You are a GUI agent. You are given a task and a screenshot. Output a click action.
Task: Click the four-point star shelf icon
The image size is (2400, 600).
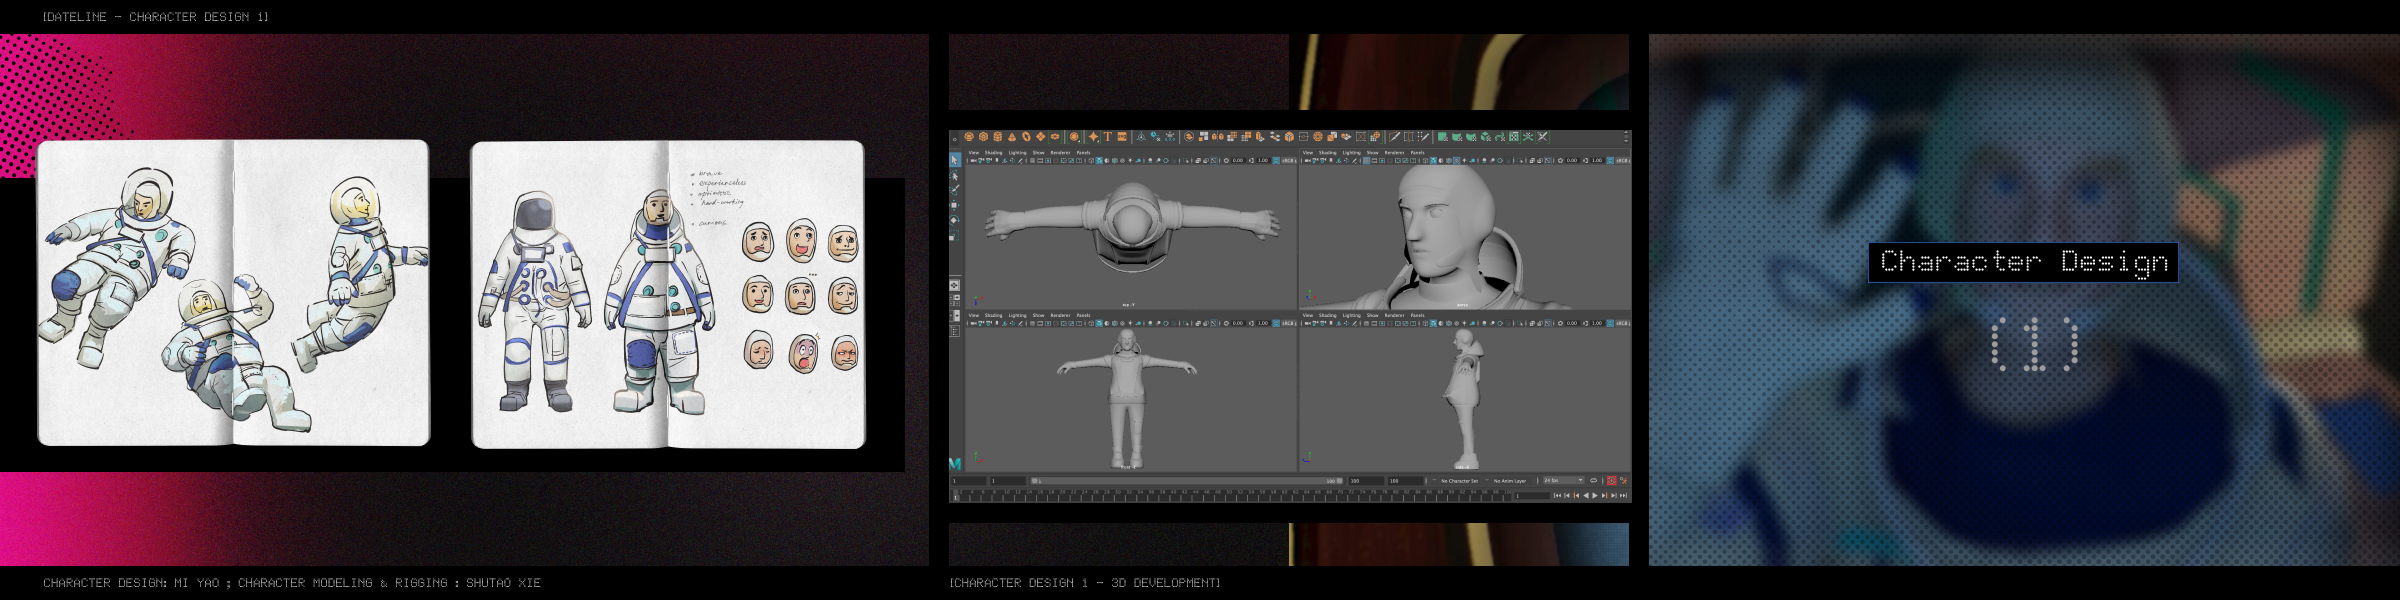click(1093, 136)
